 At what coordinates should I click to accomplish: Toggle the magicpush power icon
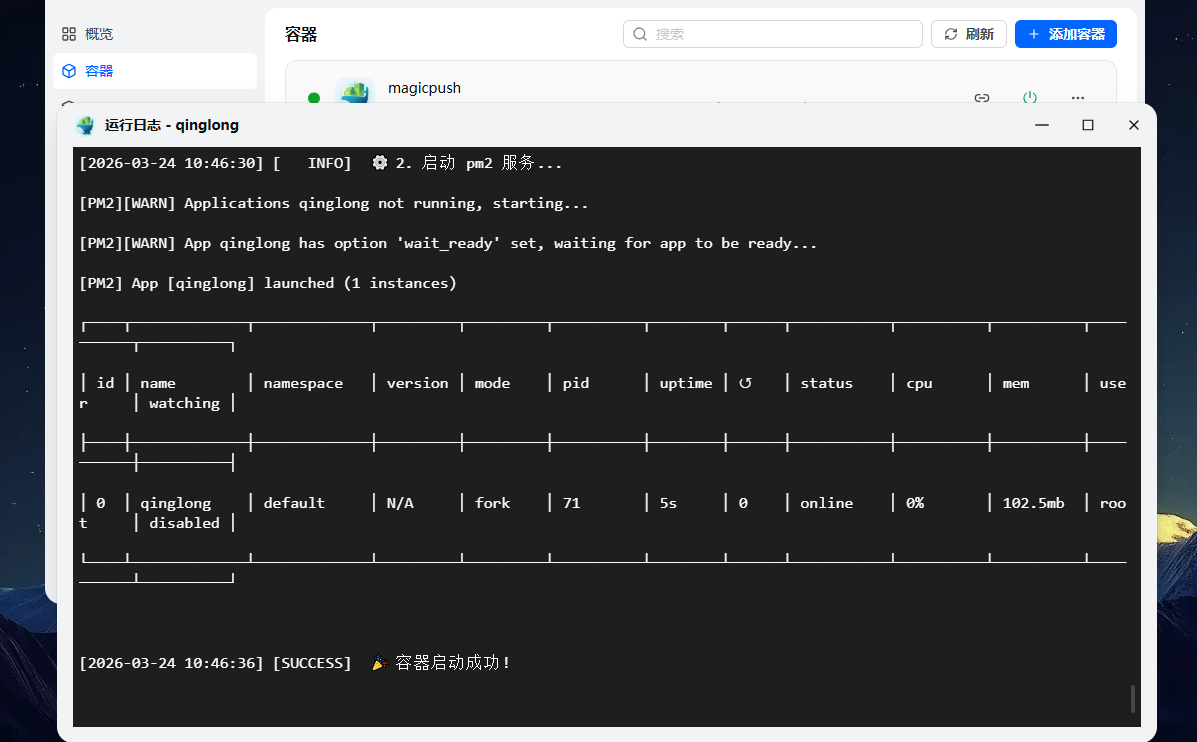coord(1030,97)
